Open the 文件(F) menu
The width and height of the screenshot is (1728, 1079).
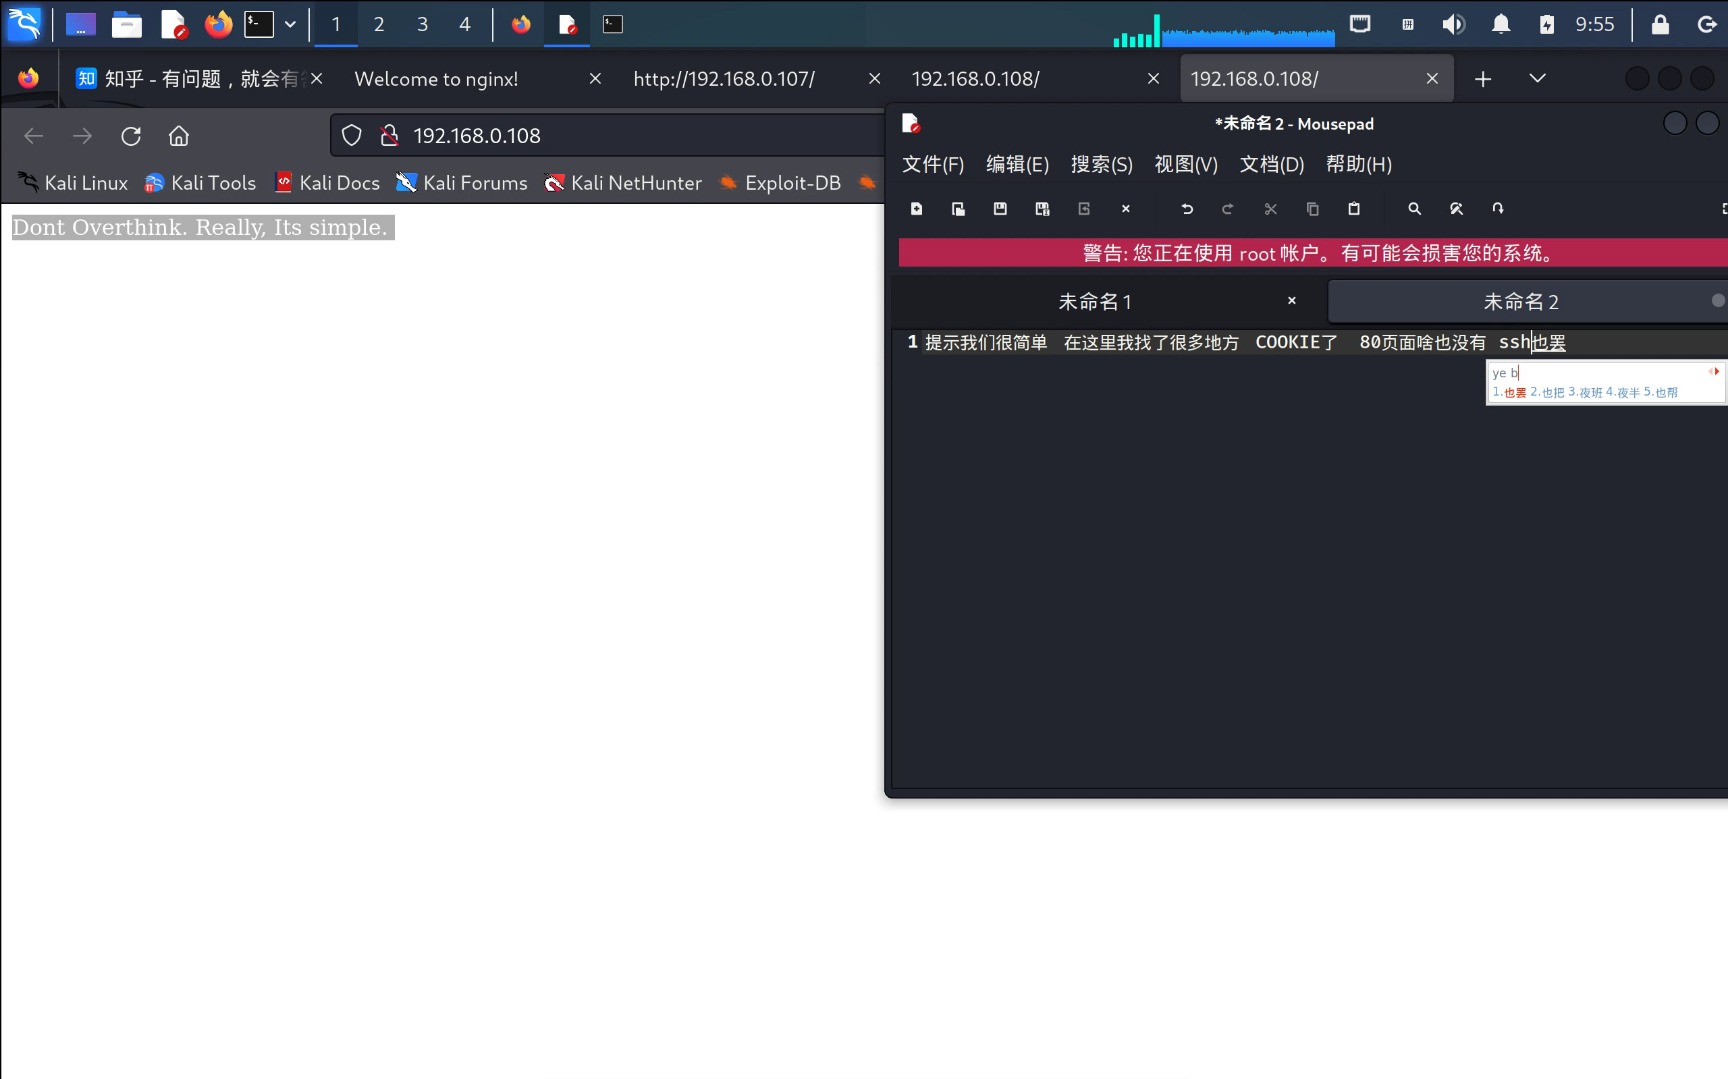pos(933,164)
